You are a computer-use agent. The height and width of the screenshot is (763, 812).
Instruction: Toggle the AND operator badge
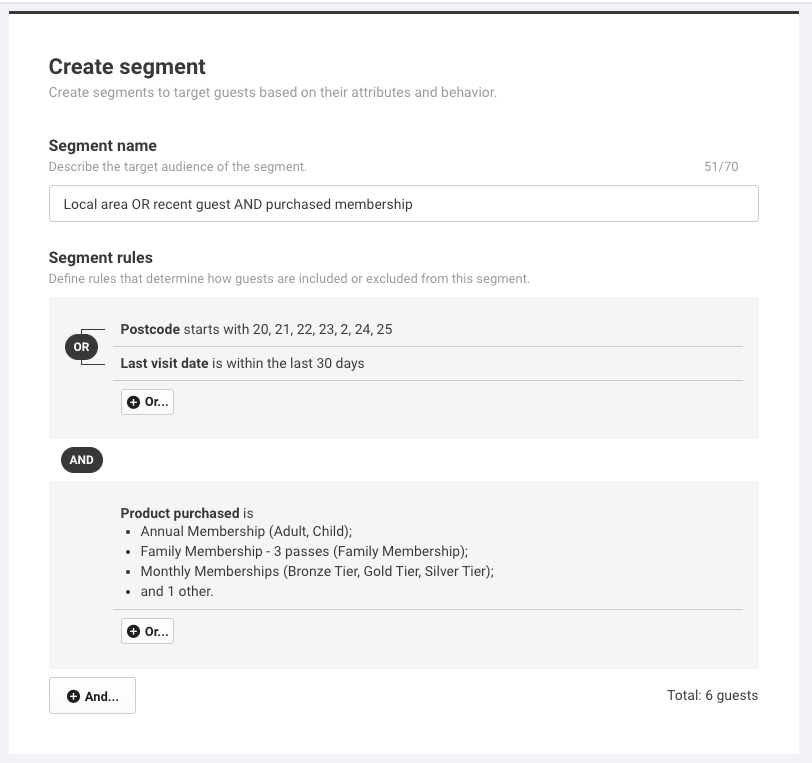tap(82, 460)
